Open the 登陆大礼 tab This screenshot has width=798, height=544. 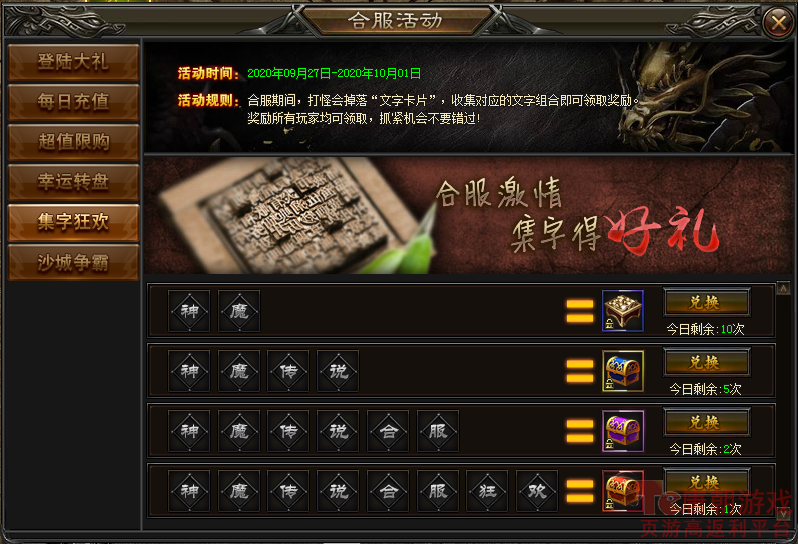pyautogui.click(x=73, y=62)
